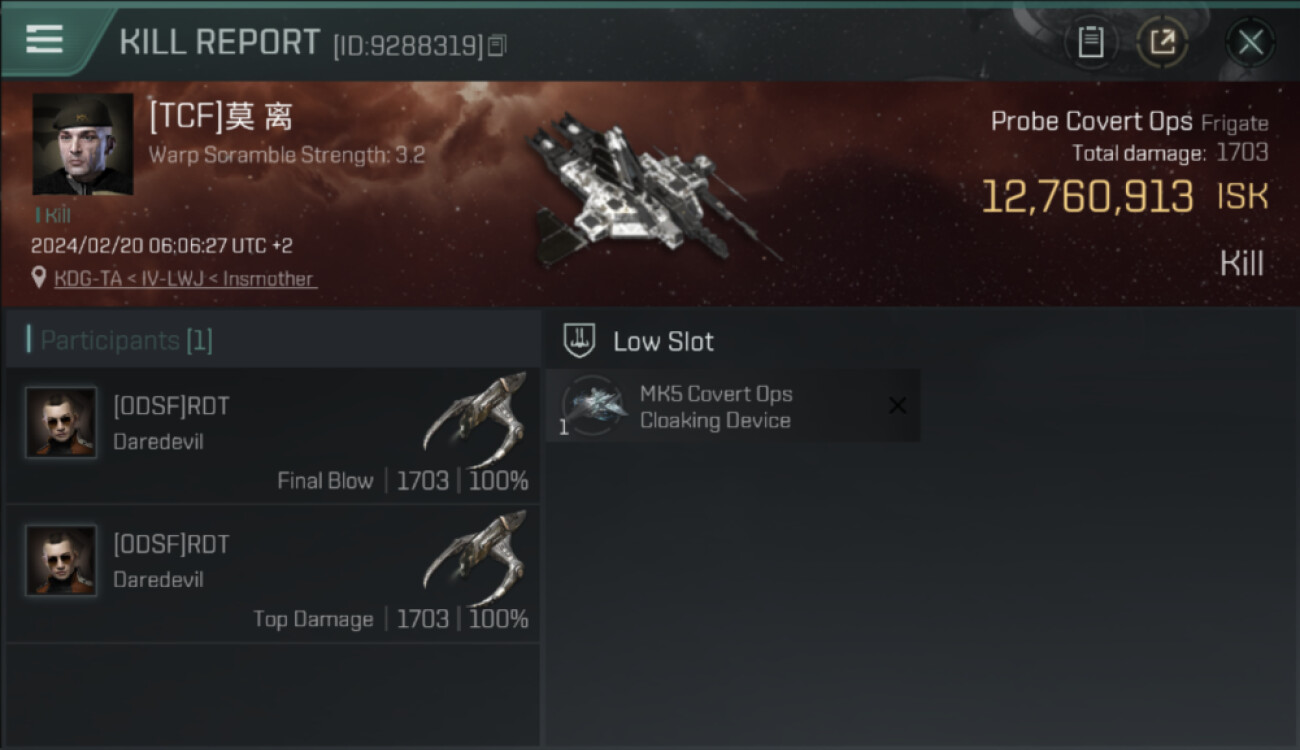Viewport: 1300px width, 750px height.
Task: View the Final Blow Daredevil ship icon
Action: tap(476, 420)
